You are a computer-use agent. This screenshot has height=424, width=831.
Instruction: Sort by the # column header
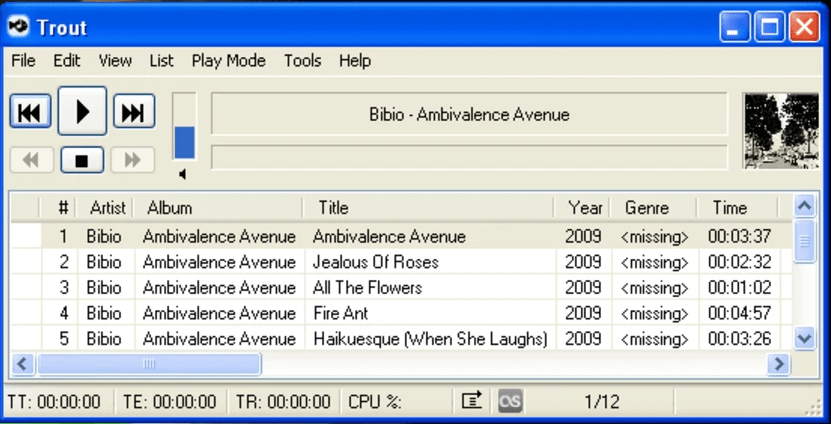click(x=58, y=207)
